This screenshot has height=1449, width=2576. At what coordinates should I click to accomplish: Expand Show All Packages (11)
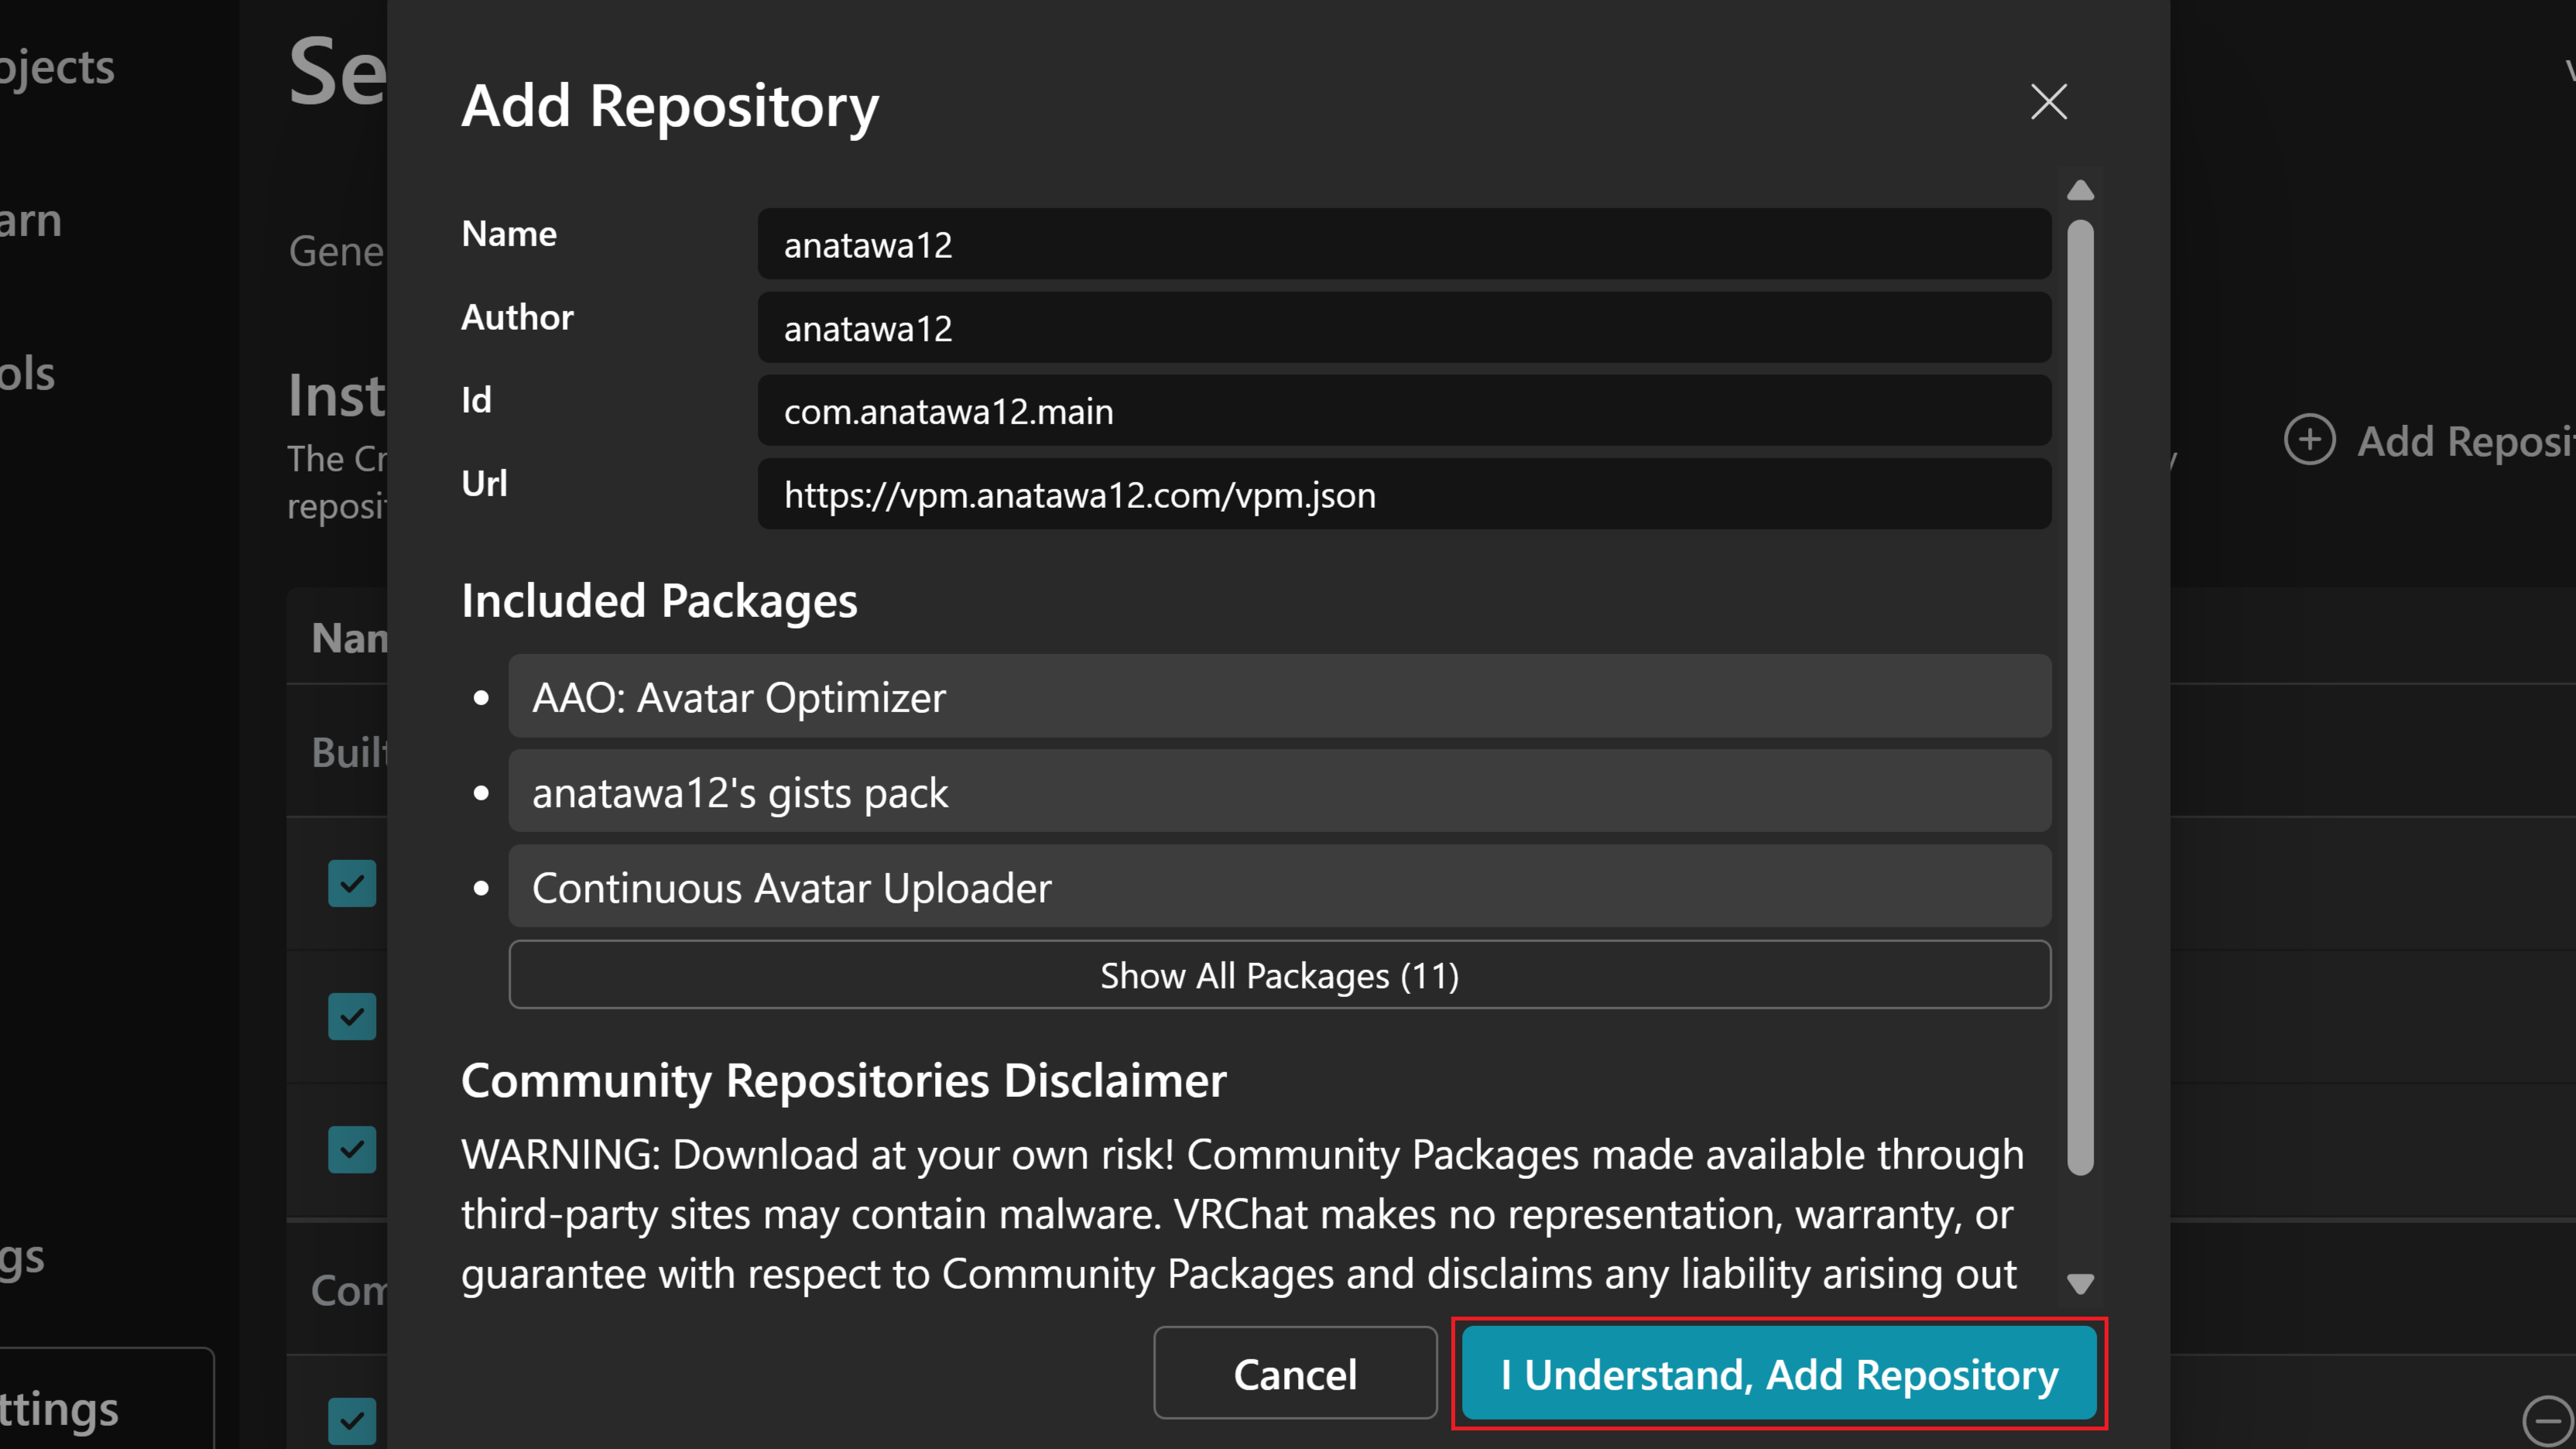tap(1279, 974)
